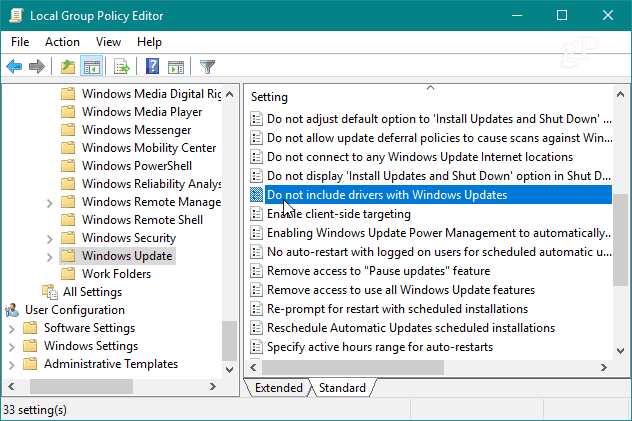
Task: Select 'Enabling Windows Update Power Management' setting
Action: pos(439,233)
